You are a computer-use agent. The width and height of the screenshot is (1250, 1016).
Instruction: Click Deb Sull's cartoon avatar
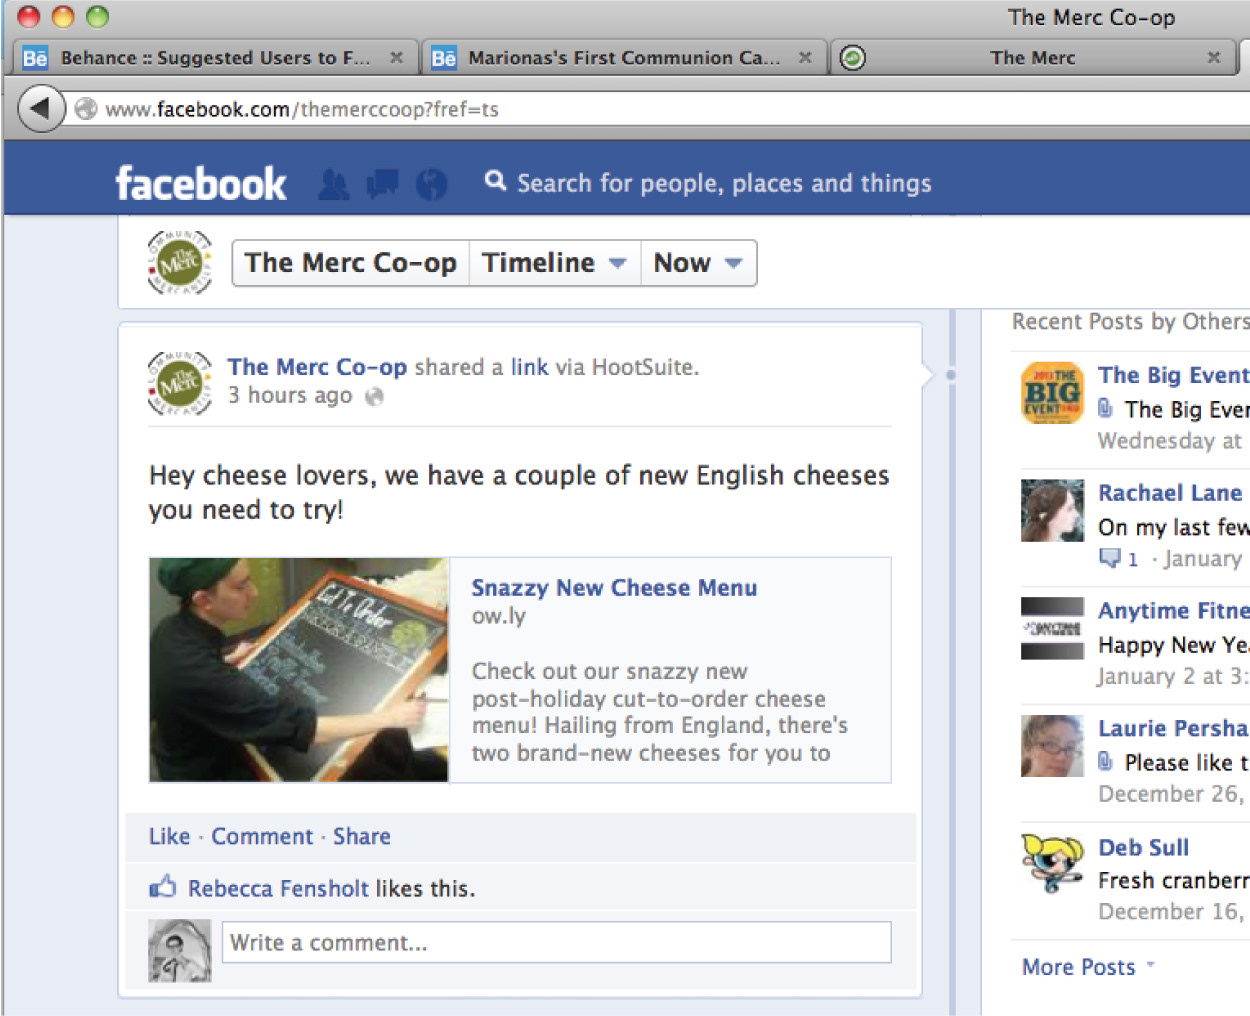pos(1052,864)
